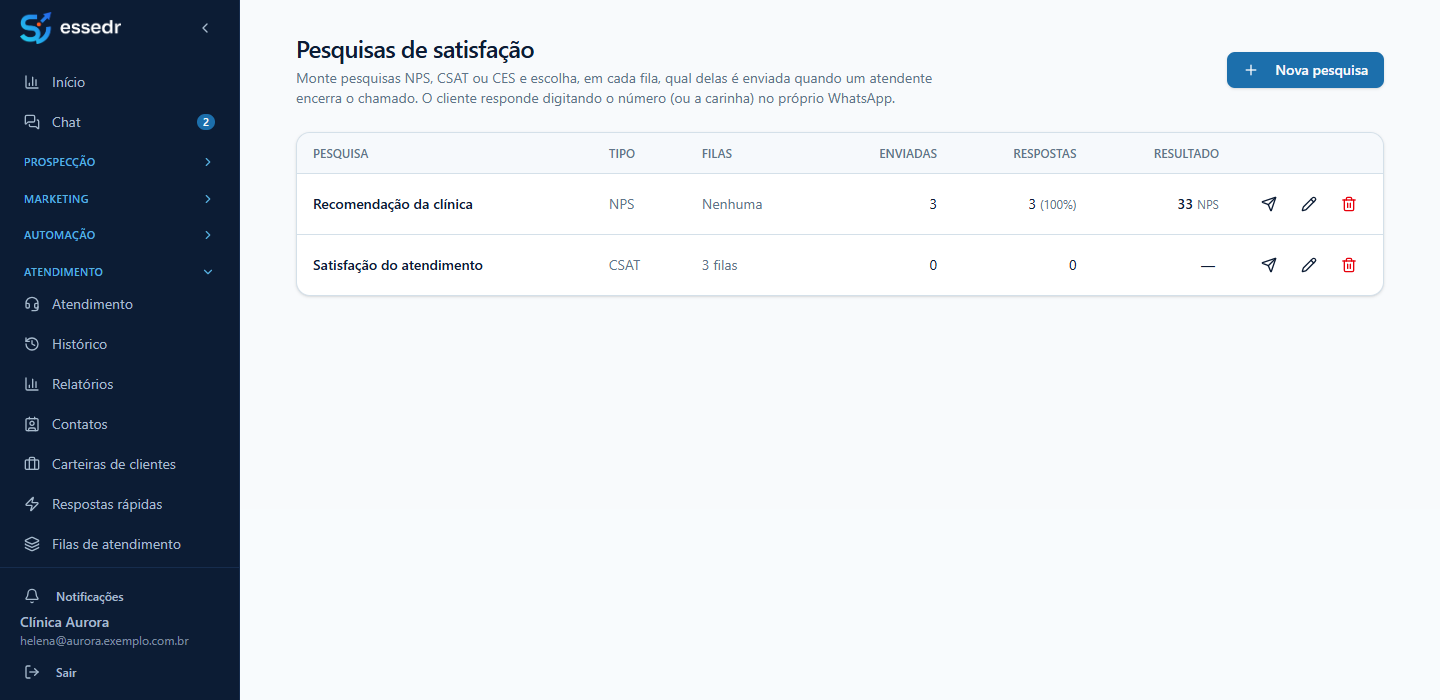The width and height of the screenshot is (1440, 700).
Task: Click the PESQUISA column header
Action: pyautogui.click(x=341, y=154)
